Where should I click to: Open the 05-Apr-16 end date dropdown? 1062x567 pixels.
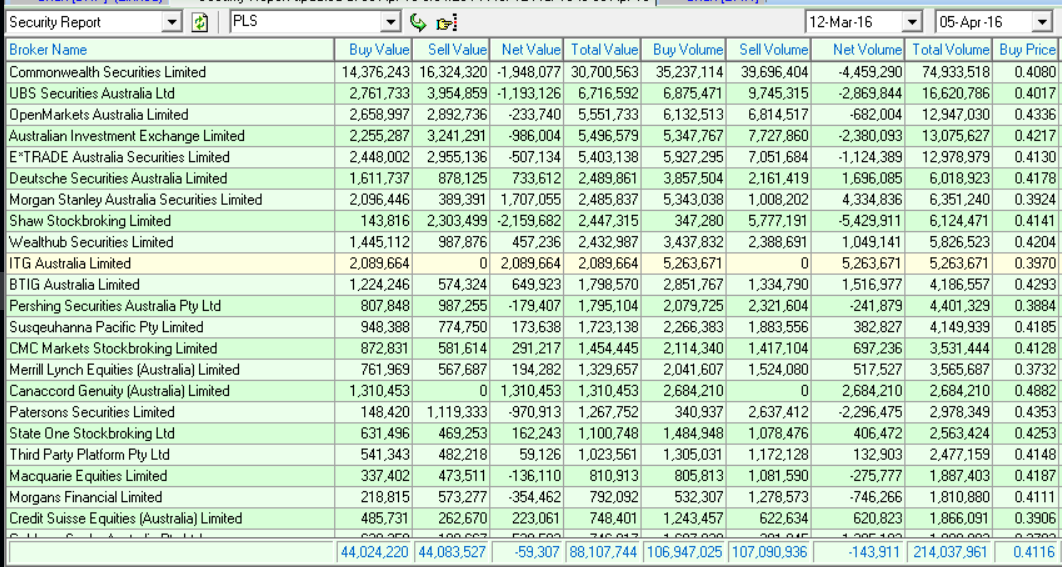(1042, 22)
